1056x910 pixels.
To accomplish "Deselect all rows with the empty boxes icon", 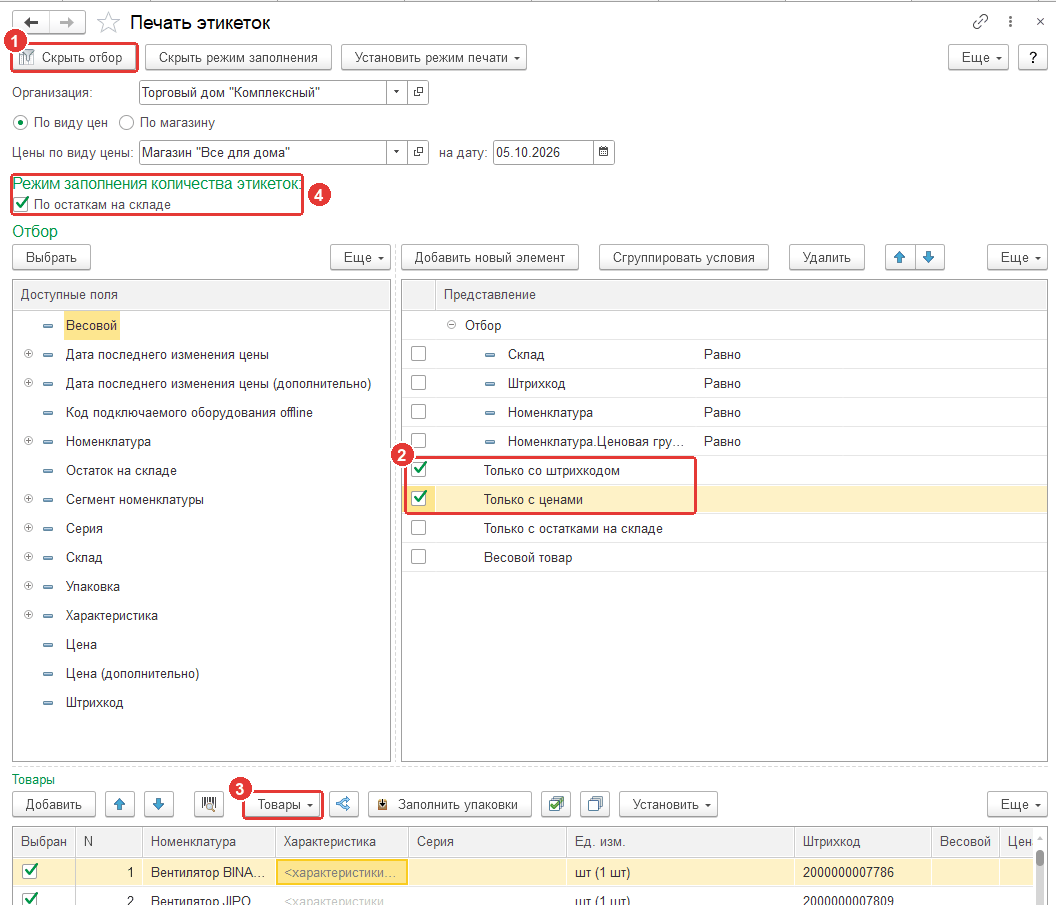I will [x=595, y=804].
